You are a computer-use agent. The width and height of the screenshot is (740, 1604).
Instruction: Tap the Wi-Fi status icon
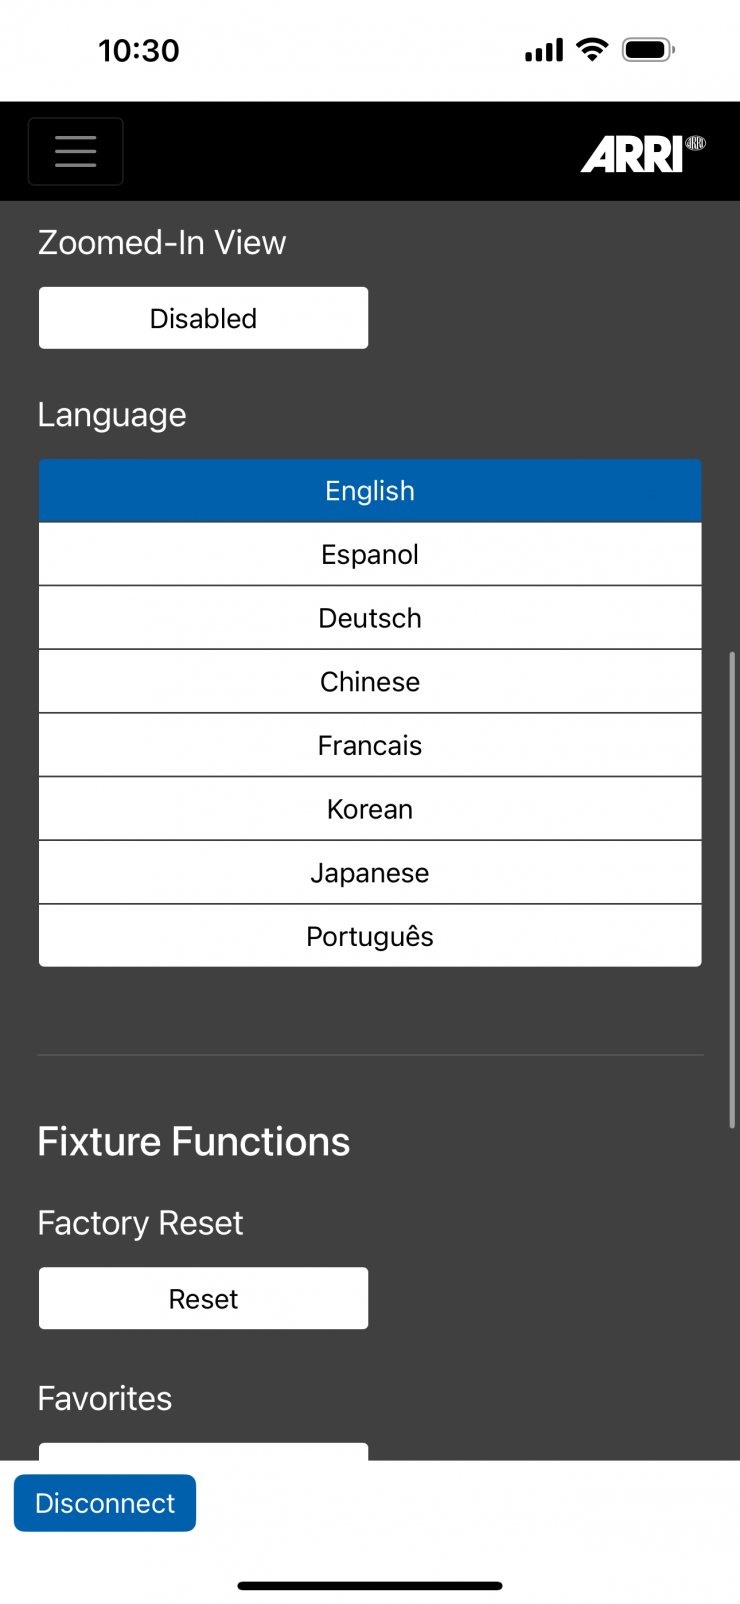pos(593,50)
